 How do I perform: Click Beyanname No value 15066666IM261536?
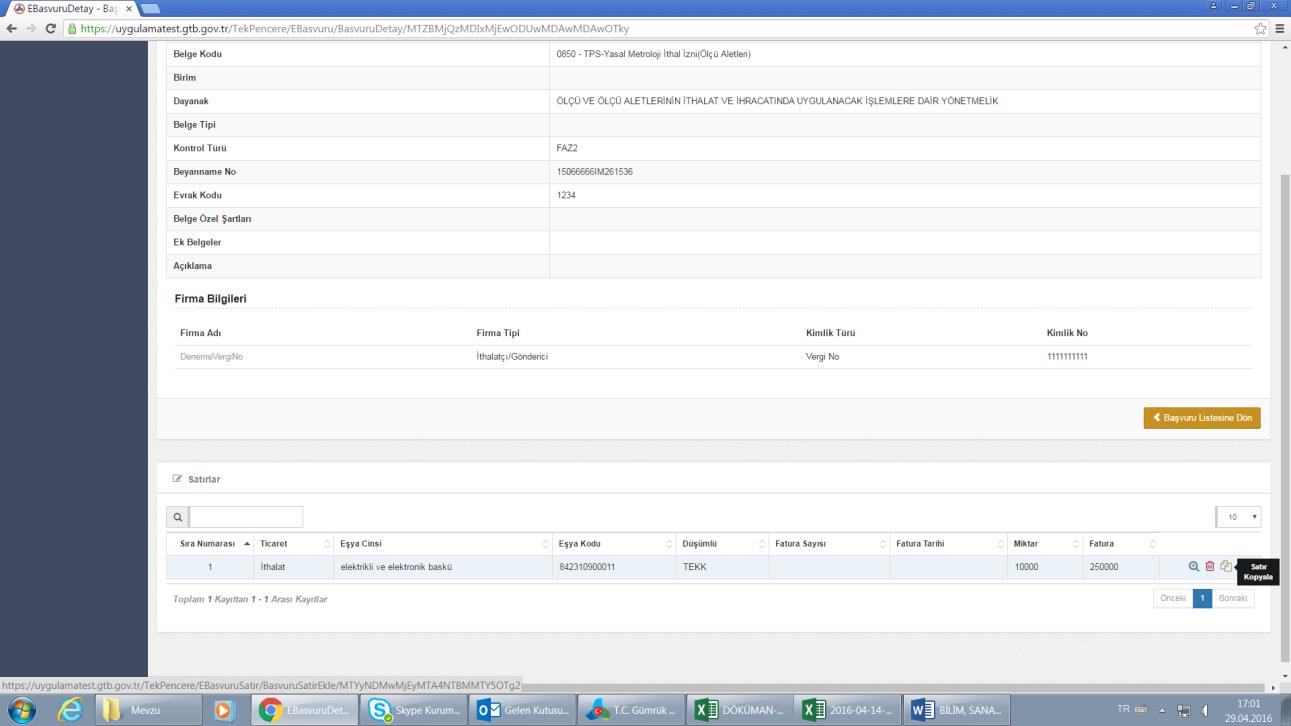594,172
